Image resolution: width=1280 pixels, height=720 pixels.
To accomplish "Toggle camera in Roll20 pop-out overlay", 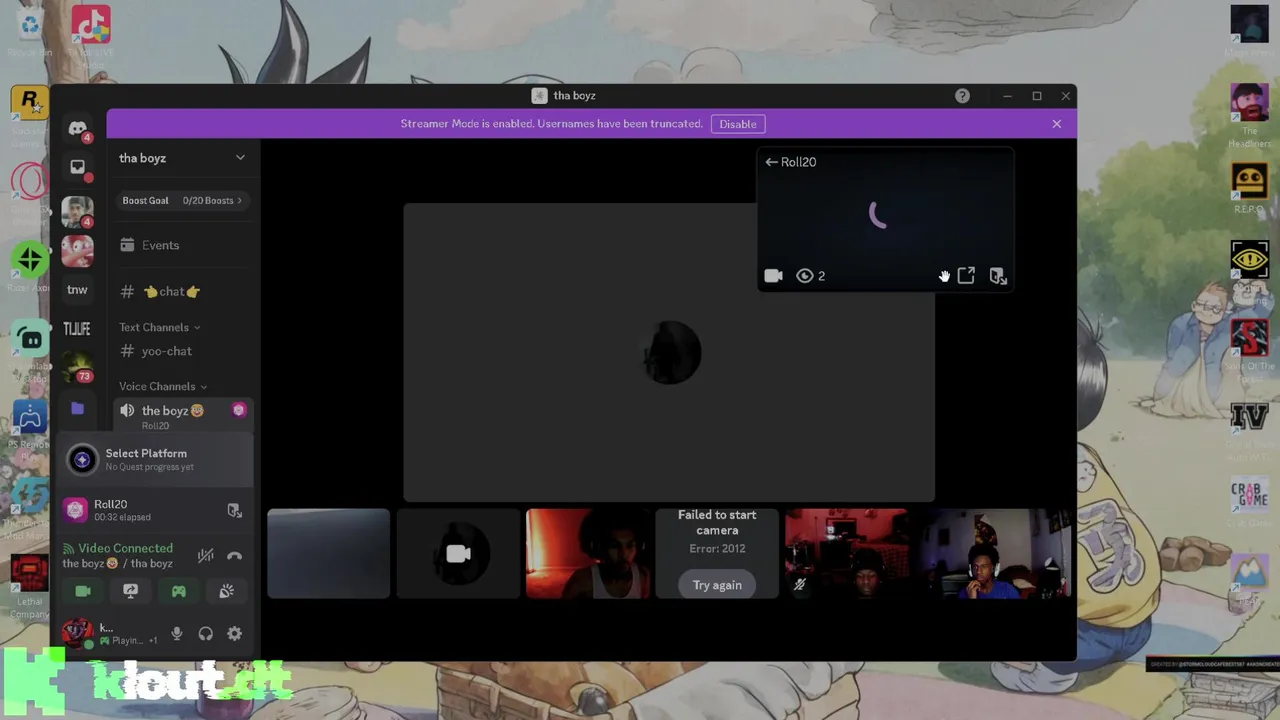I will click(773, 276).
